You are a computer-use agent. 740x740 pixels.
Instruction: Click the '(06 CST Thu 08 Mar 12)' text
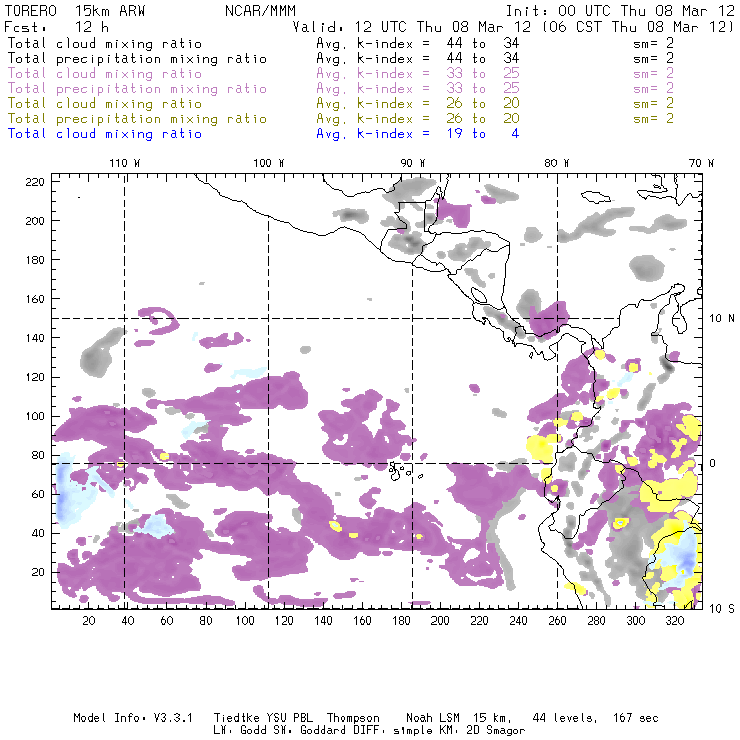click(637, 27)
